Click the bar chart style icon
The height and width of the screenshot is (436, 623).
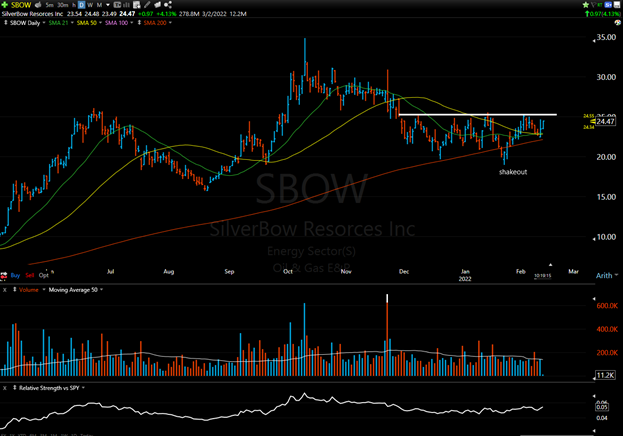pos(128,5)
